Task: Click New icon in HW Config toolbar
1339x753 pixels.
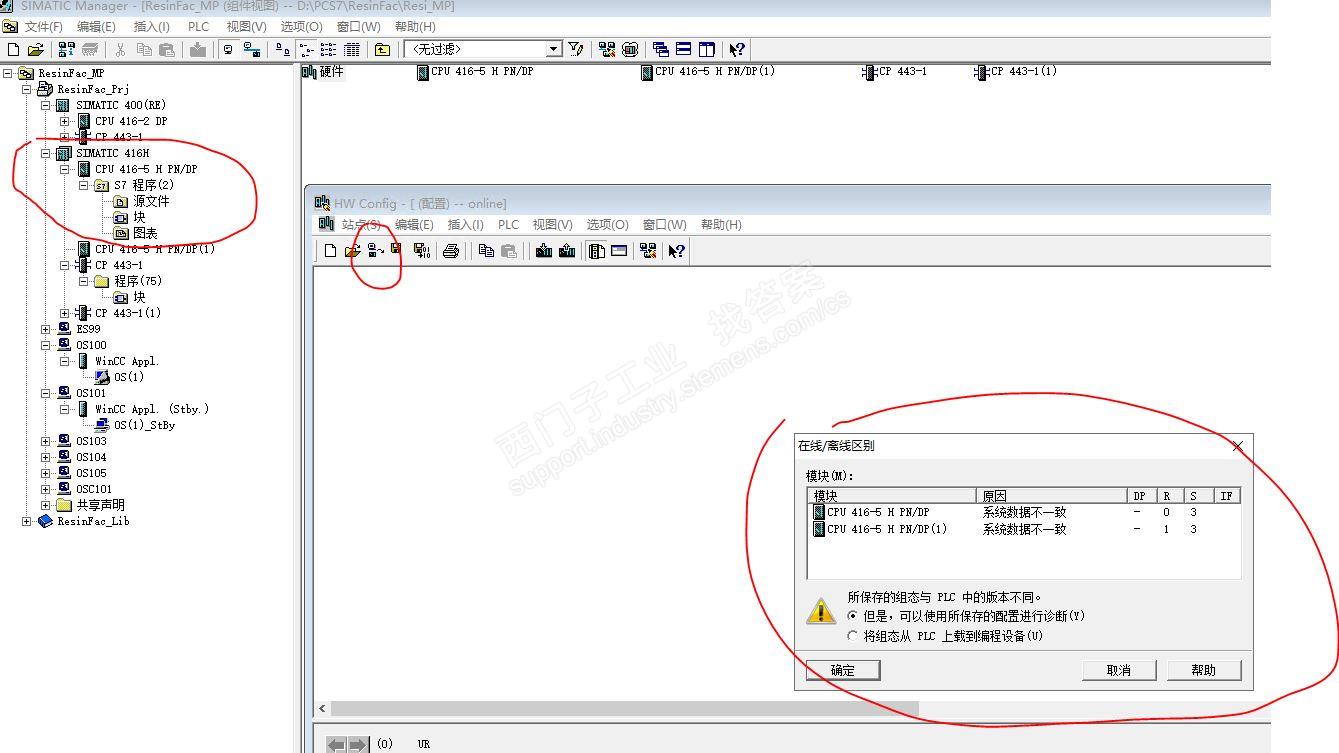Action: (330, 251)
